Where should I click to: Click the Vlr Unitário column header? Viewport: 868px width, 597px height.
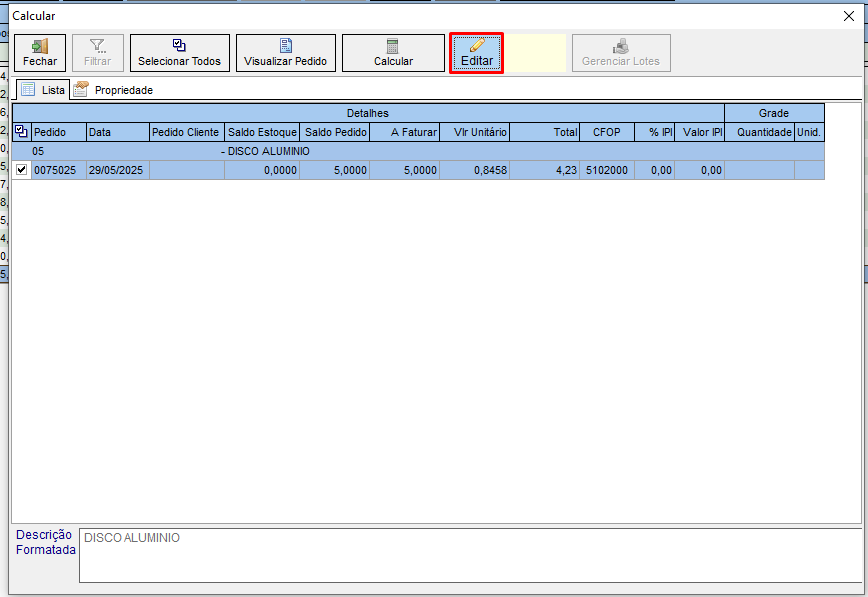click(475, 132)
